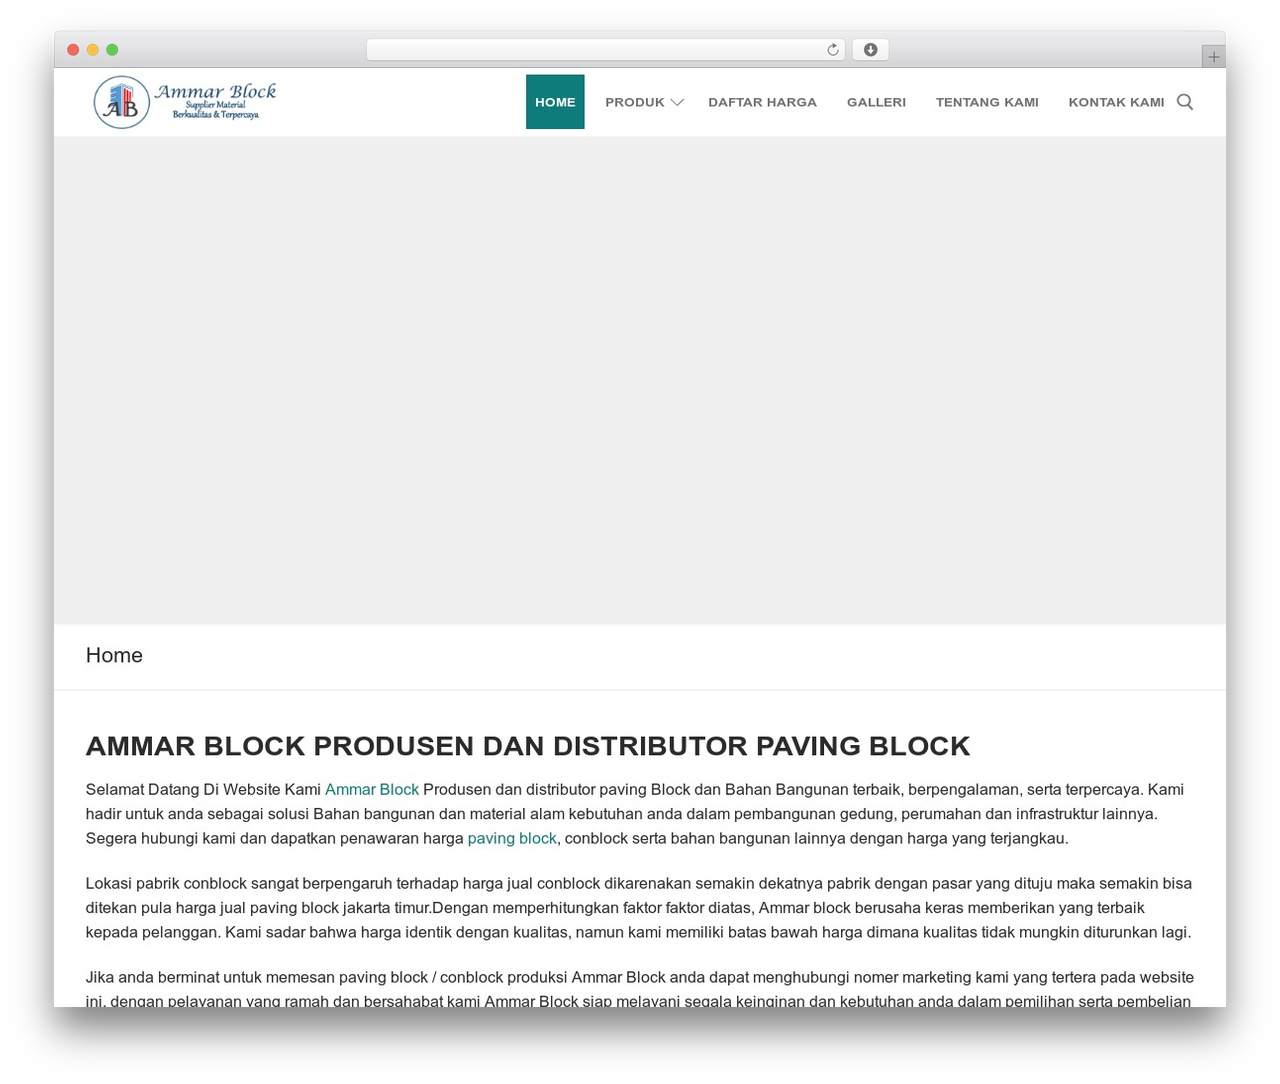Minimize the window with yellow button
Image resolution: width=1280 pixels, height=1084 pixels.
coord(93,50)
